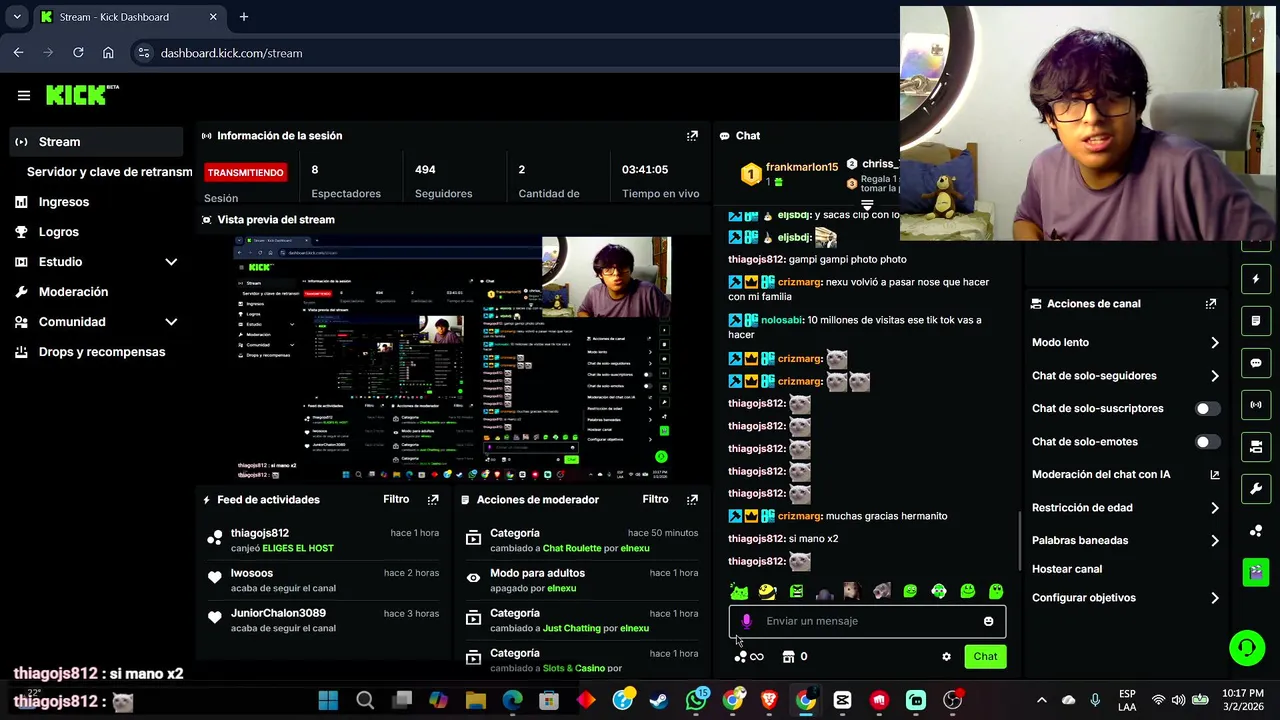This screenshot has height=720, width=1280.
Task: Open a new browser tab
Action: click(x=243, y=17)
